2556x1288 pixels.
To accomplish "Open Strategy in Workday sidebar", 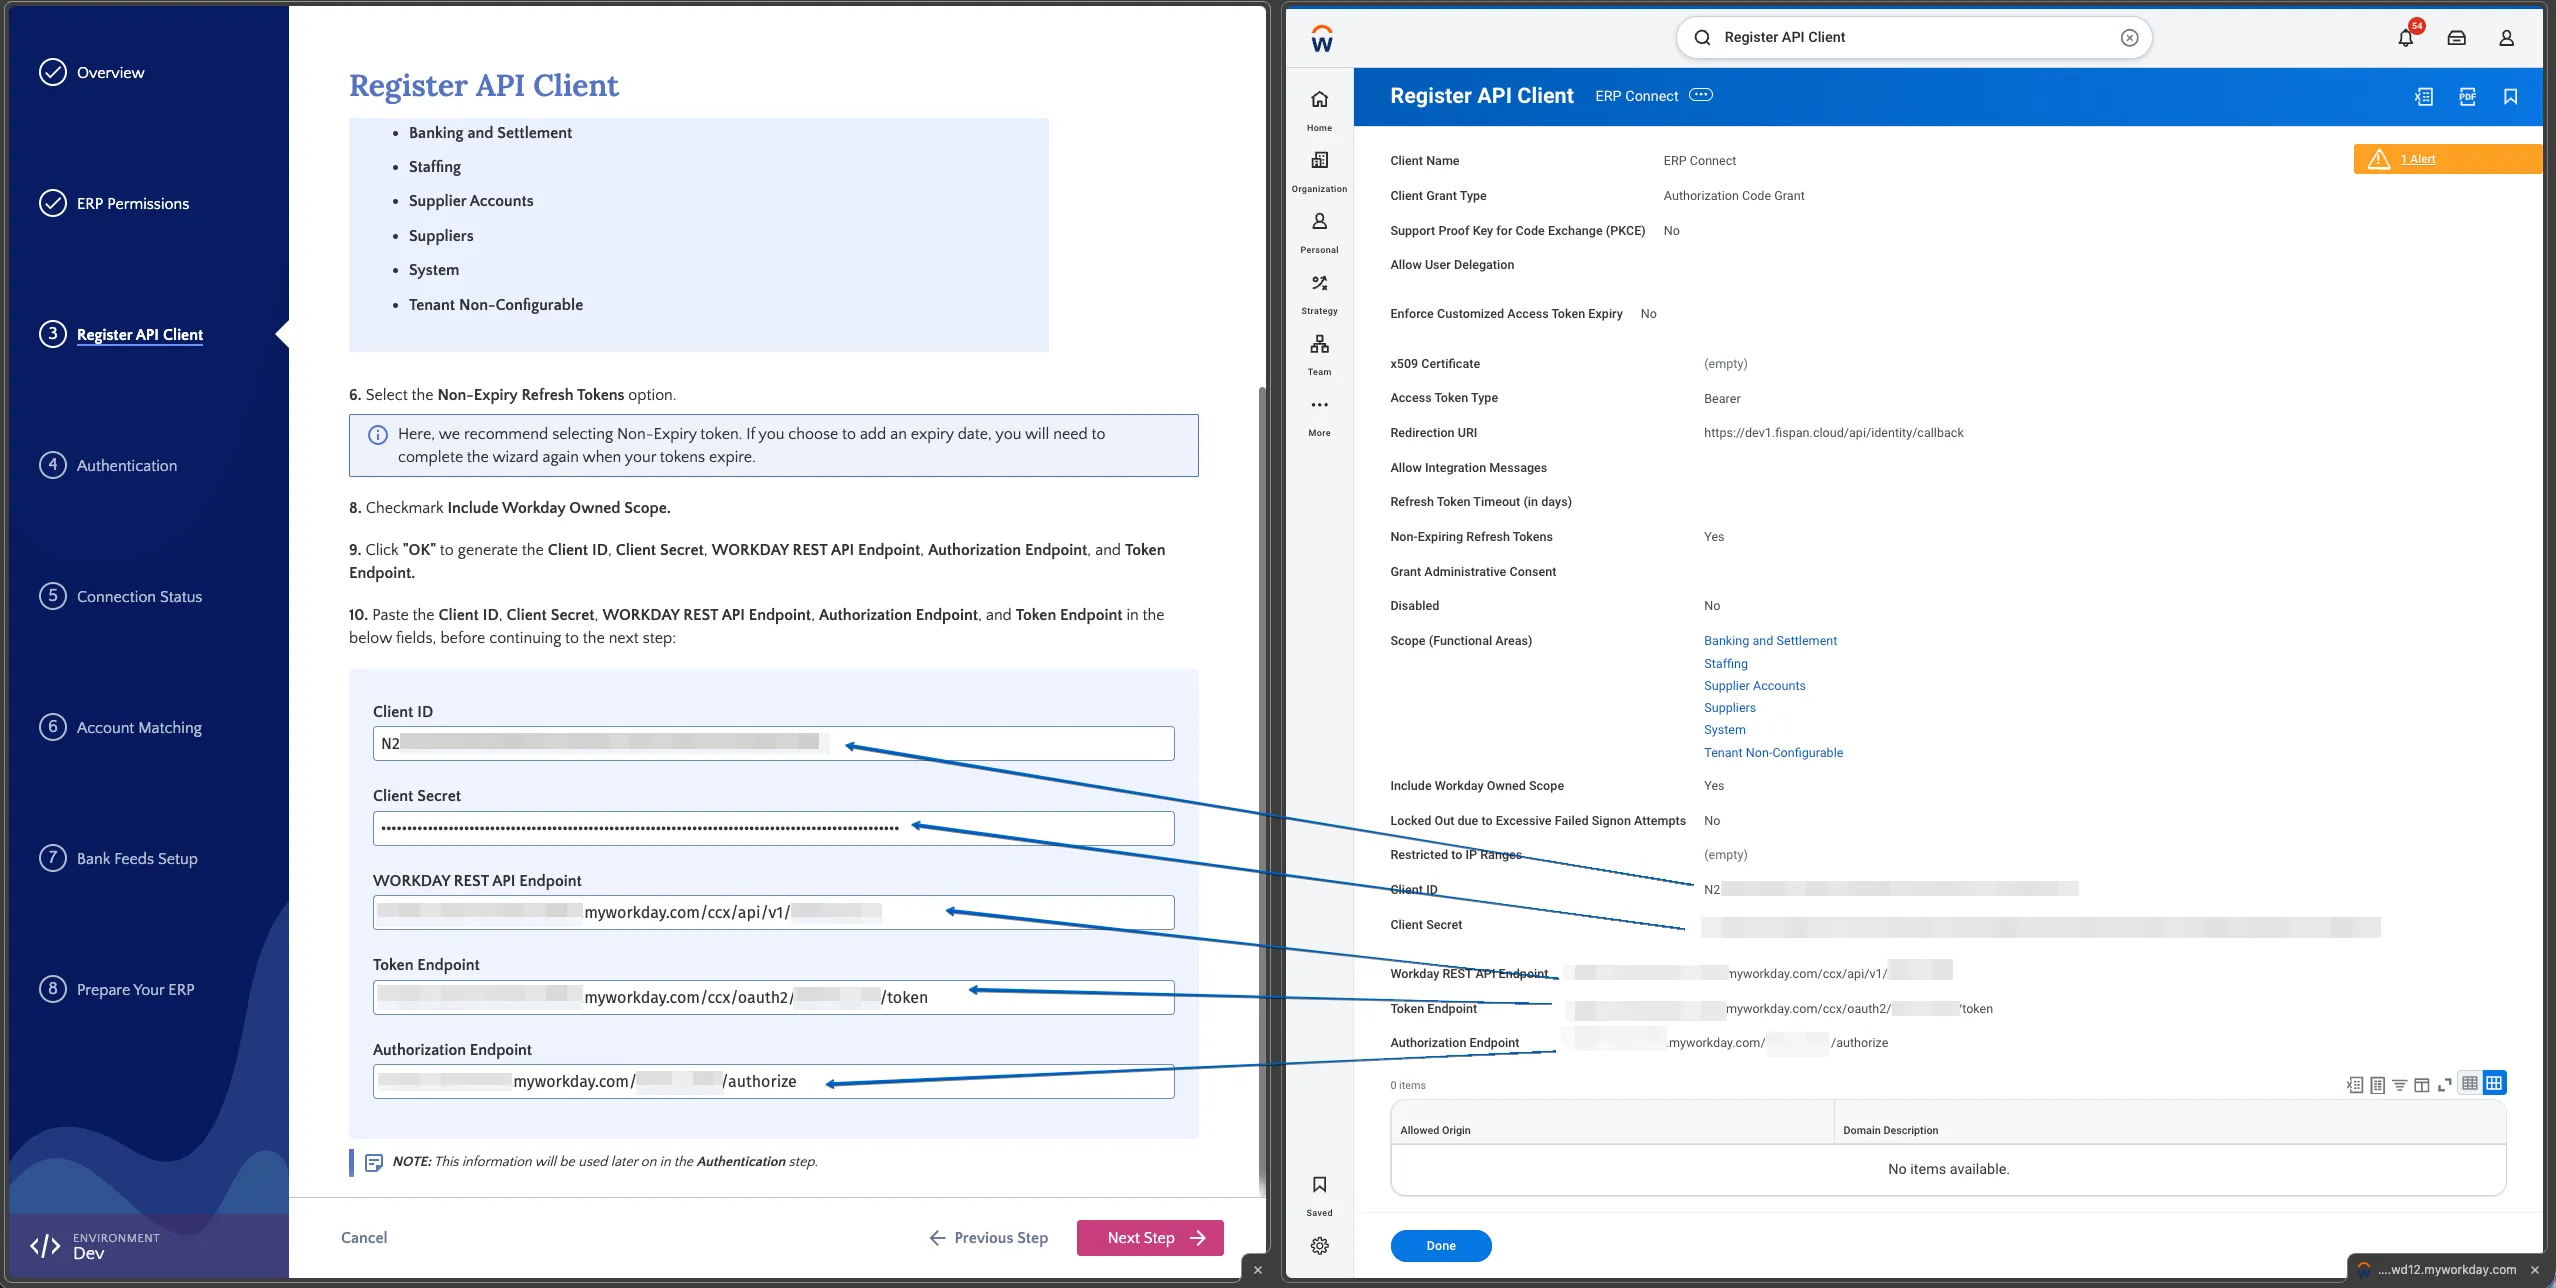I will [1319, 292].
